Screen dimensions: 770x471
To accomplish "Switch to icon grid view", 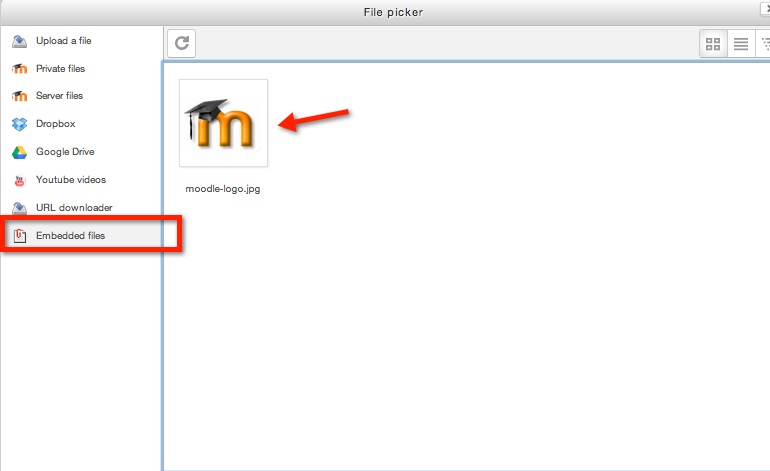I will [x=713, y=44].
